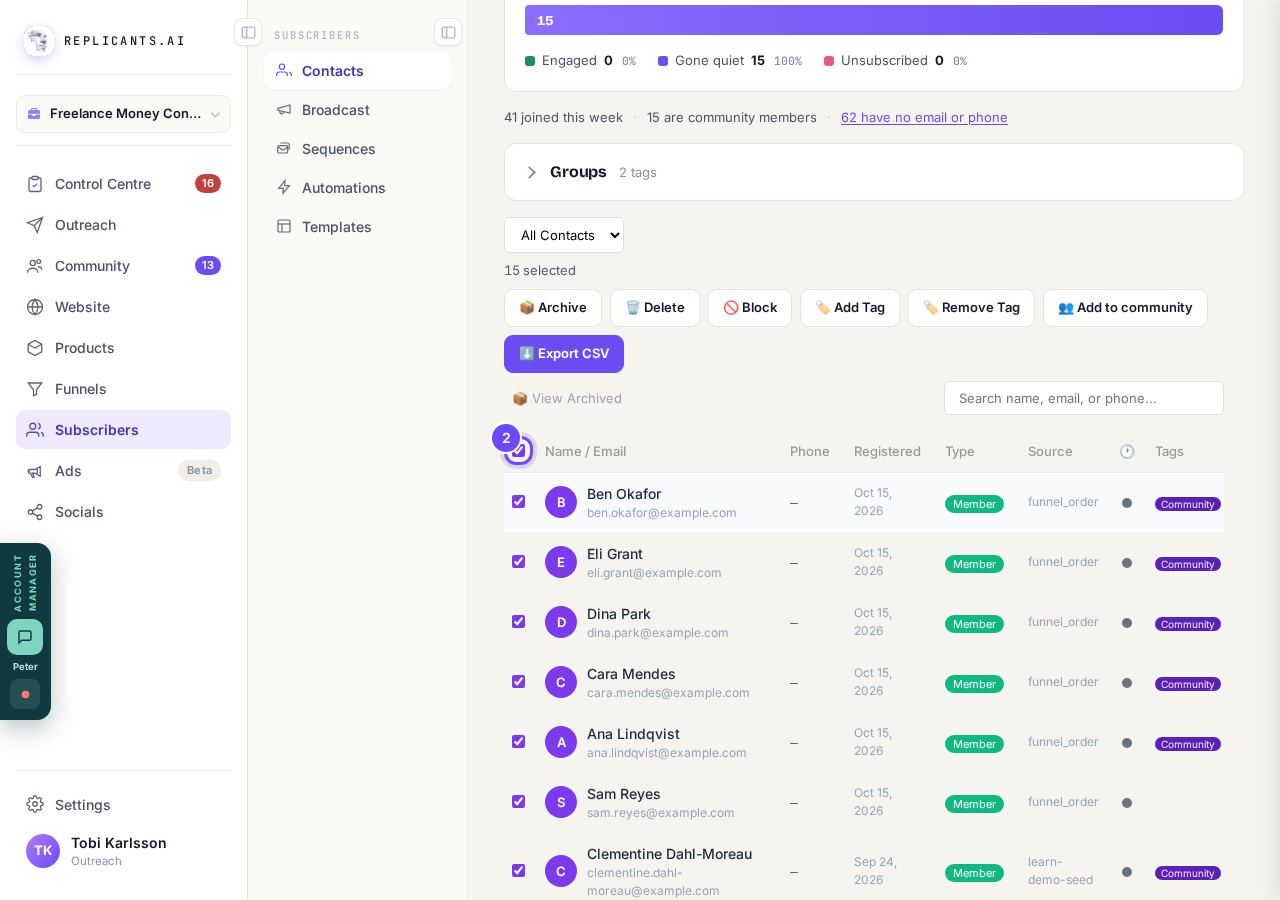The width and height of the screenshot is (1280, 900).
Task: Open Control Centre from sidebar
Action: pos(123,184)
